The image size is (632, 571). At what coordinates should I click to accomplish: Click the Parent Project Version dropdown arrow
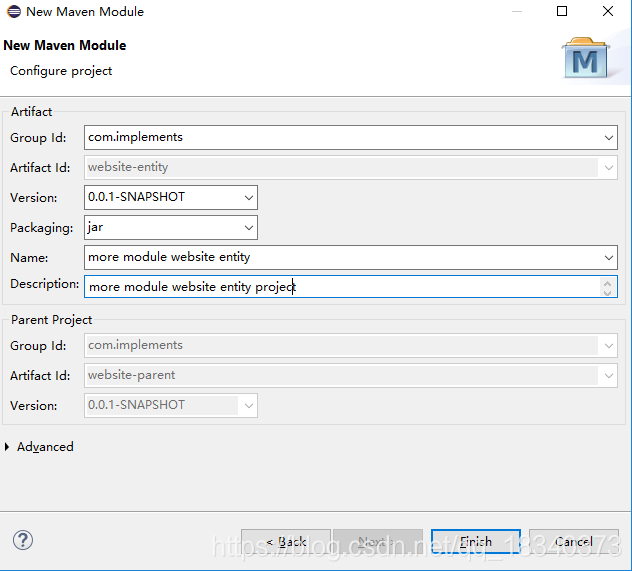click(249, 405)
